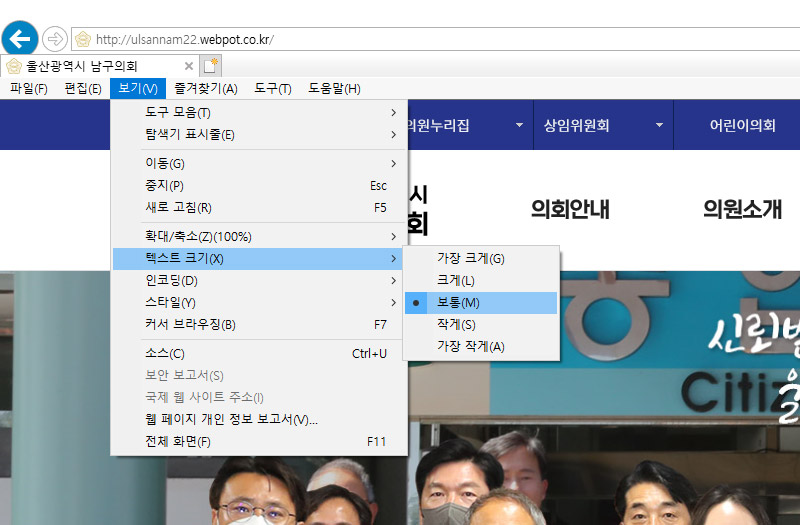Select the 텍스트 크기(X) menu entry

(259, 259)
